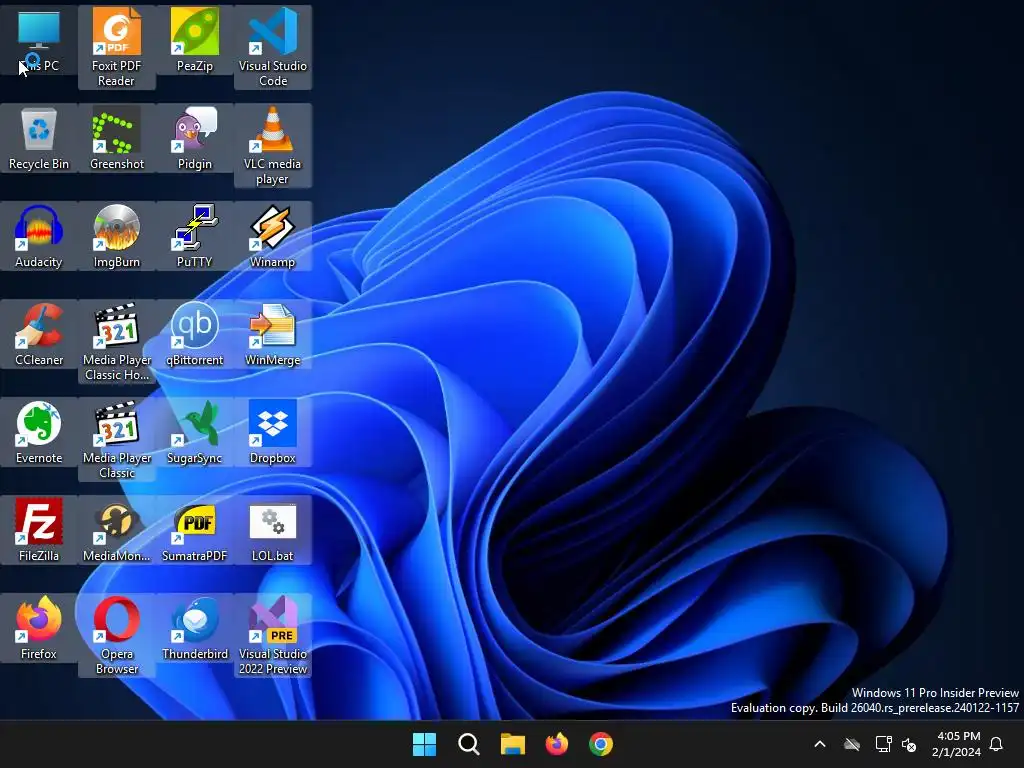Select the Pidgin desktop icon
1024x768 pixels.
tap(195, 138)
